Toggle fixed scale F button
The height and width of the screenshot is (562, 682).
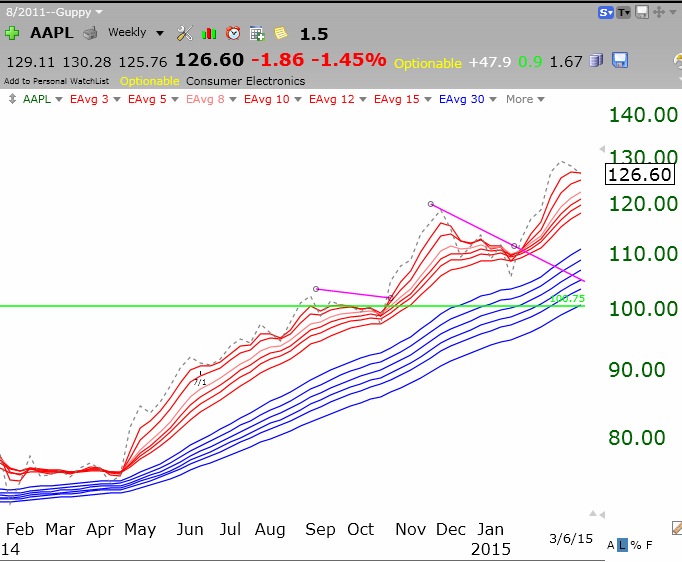tap(649, 545)
